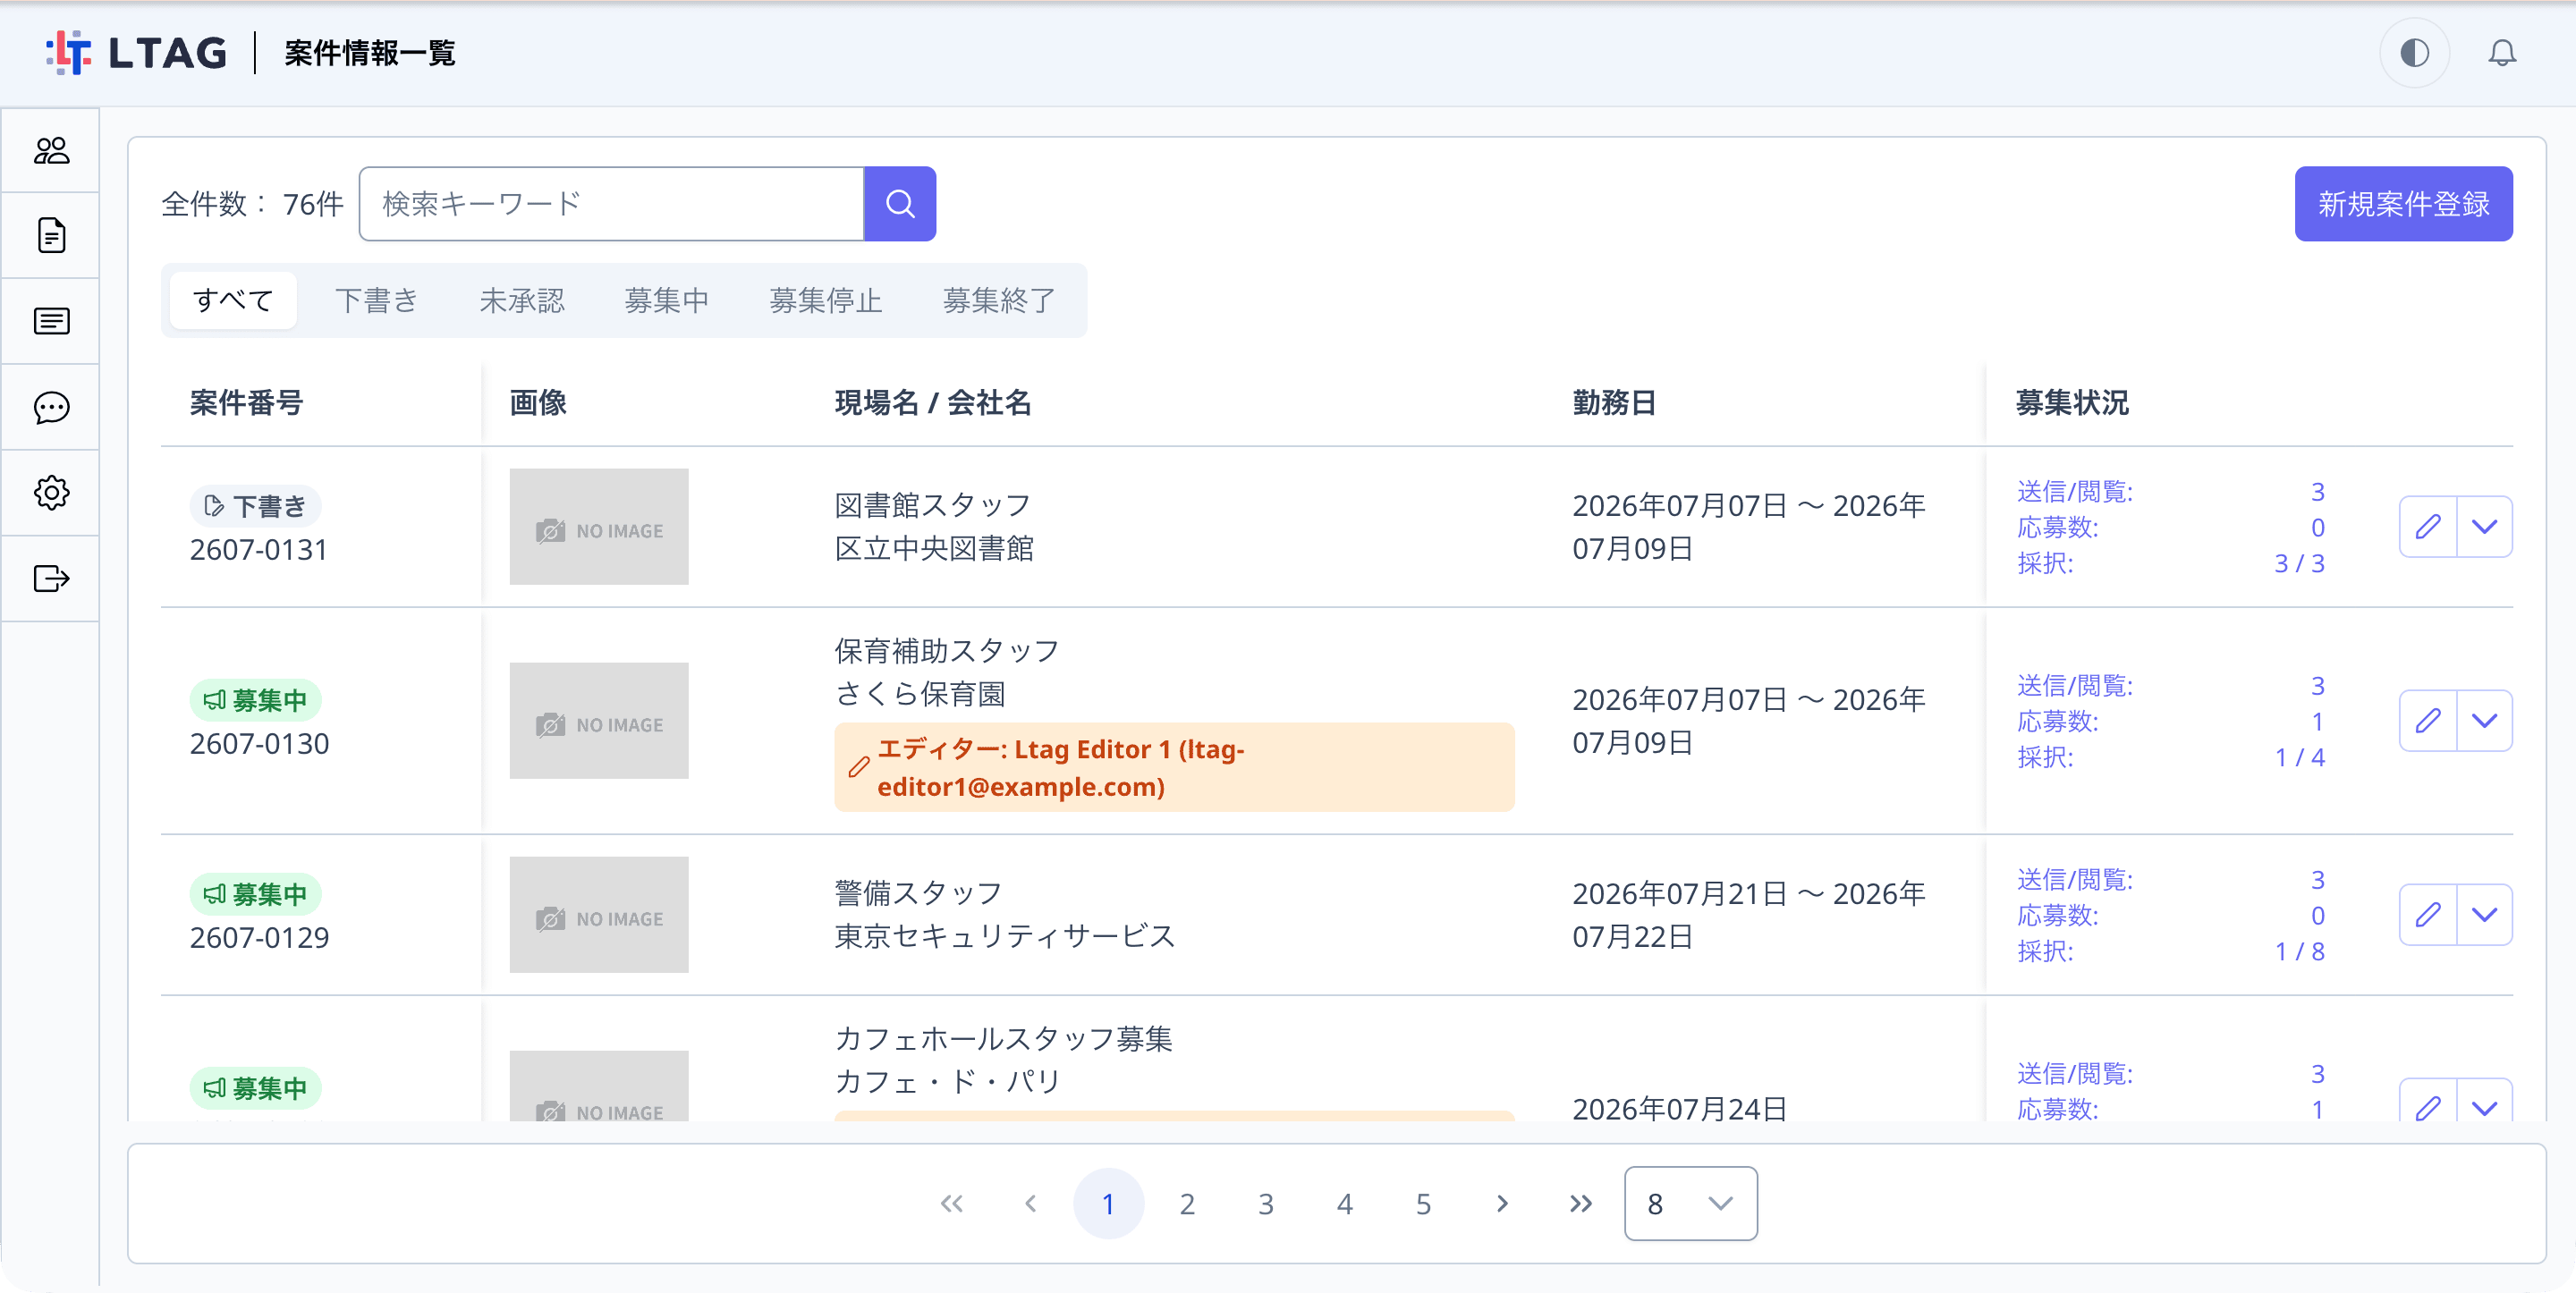Image resolution: width=2576 pixels, height=1293 pixels.
Task: Edit the カフェホールスタッフ募集 row pencil icon
Action: tap(2427, 1102)
